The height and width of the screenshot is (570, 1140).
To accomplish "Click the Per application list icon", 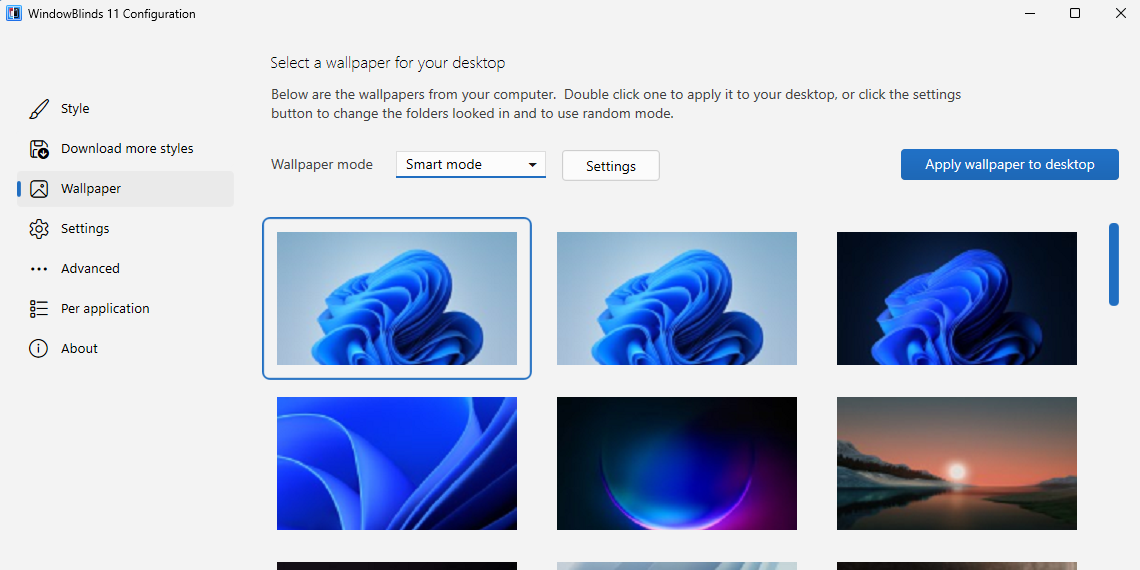I will [39, 309].
